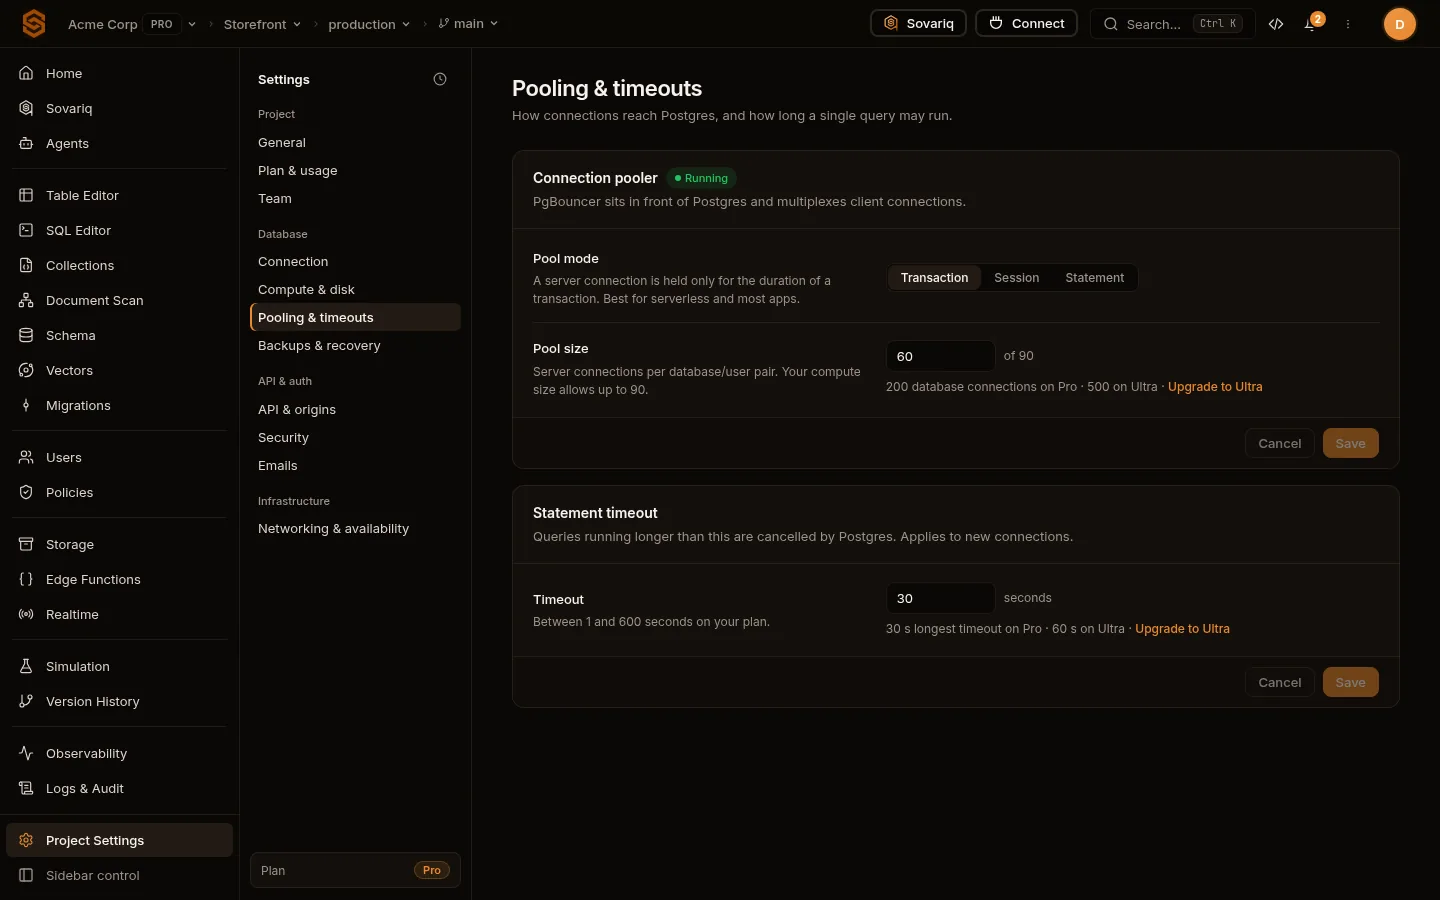Click the Plan Pro badge at sidebar bottom
The image size is (1440, 900).
[x=431, y=870]
